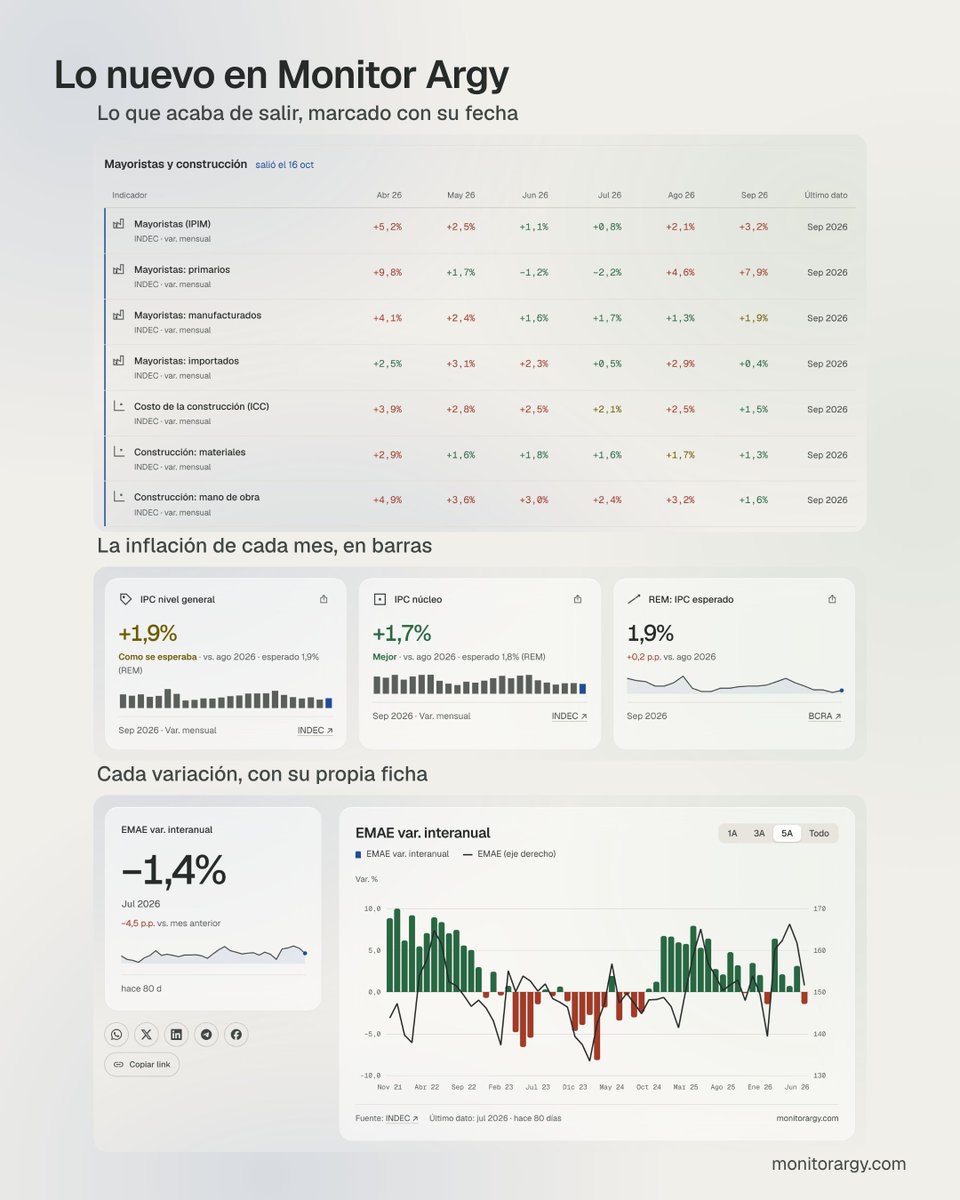Share the REM: IPC esperado card
This screenshot has width=960, height=1200.
[832, 599]
